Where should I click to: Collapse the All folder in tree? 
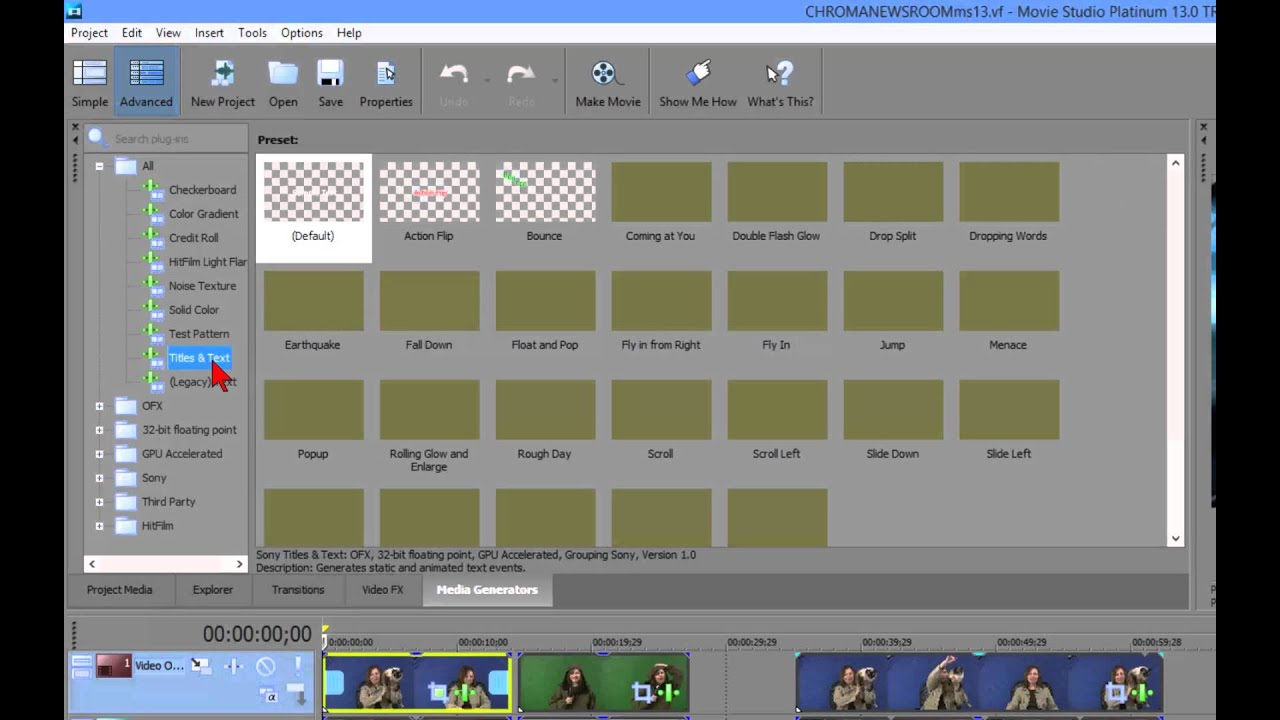pyautogui.click(x=99, y=166)
